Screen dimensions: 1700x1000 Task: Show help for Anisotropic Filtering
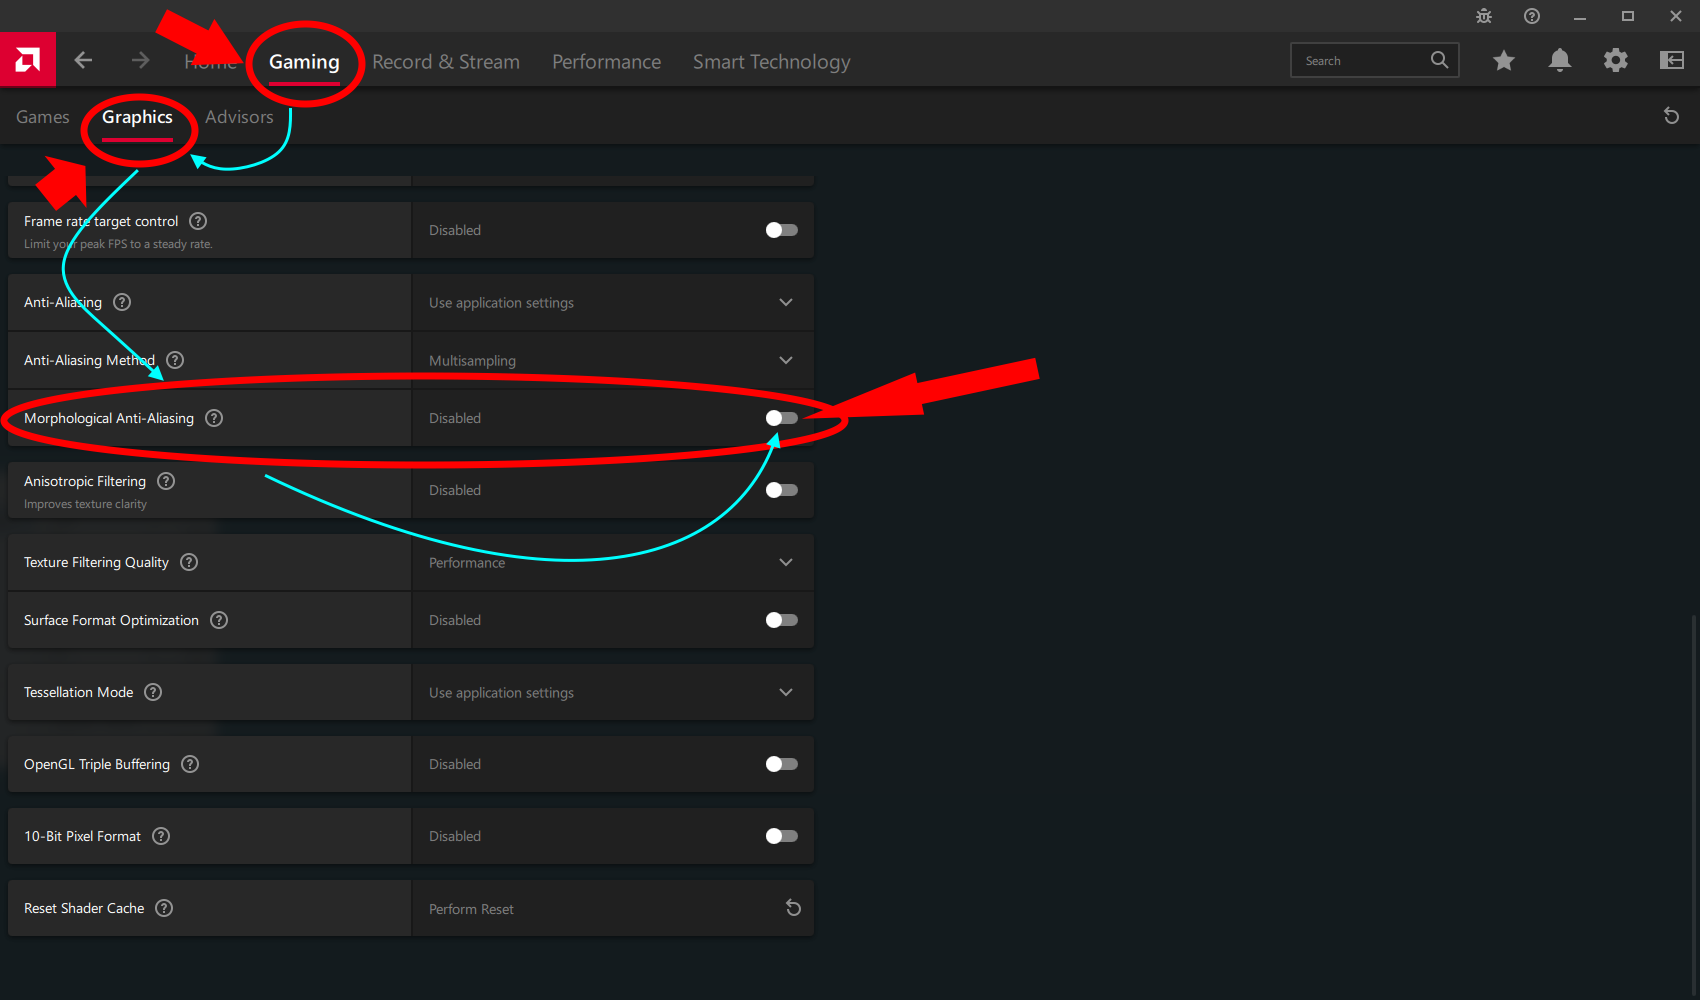pos(166,481)
